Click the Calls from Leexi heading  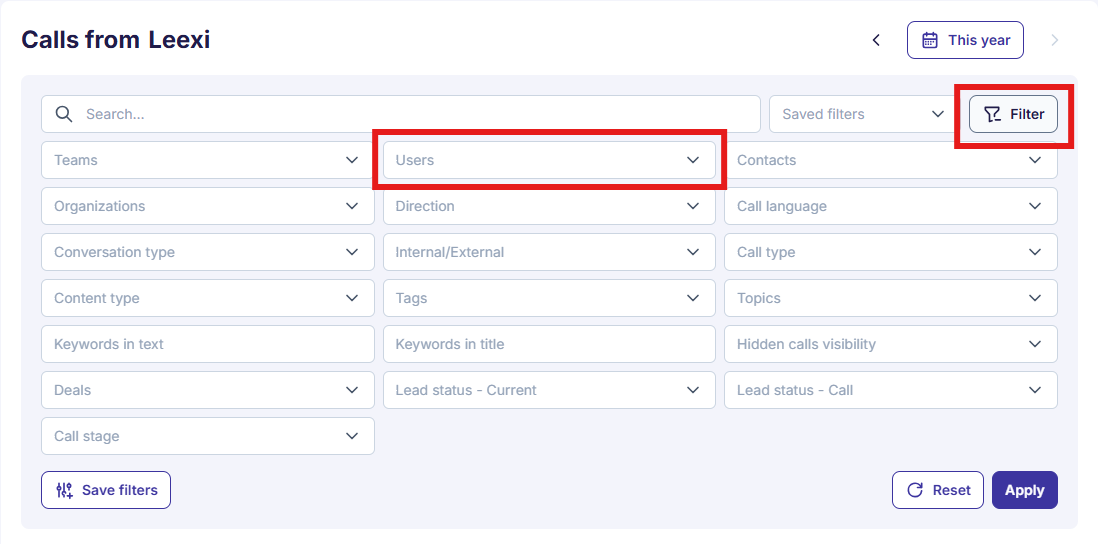point(116,40)
